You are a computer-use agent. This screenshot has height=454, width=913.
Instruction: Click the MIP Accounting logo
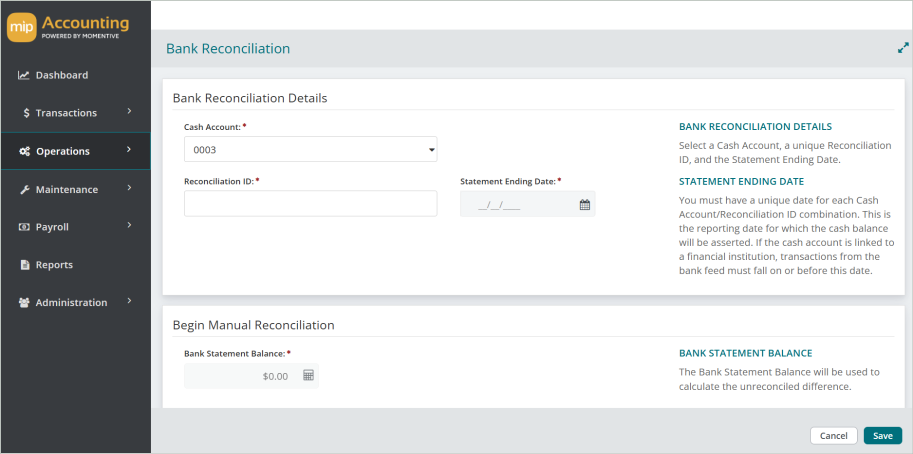point(68,28)
